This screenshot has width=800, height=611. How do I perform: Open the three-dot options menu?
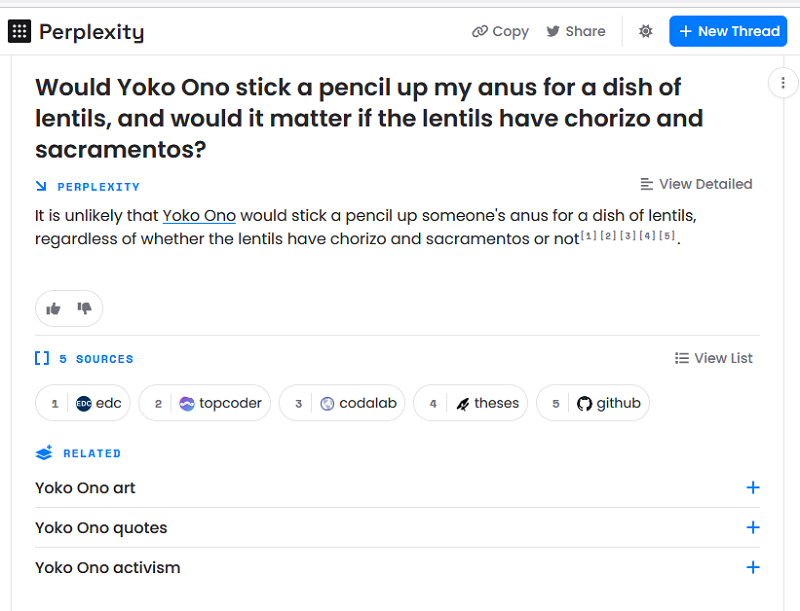(783, 83)
